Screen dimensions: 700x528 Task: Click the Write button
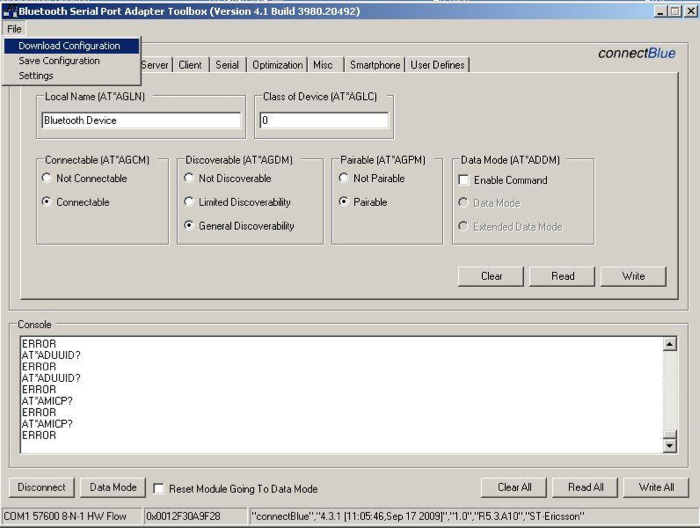pyautogui.click(x=633, y=276)
